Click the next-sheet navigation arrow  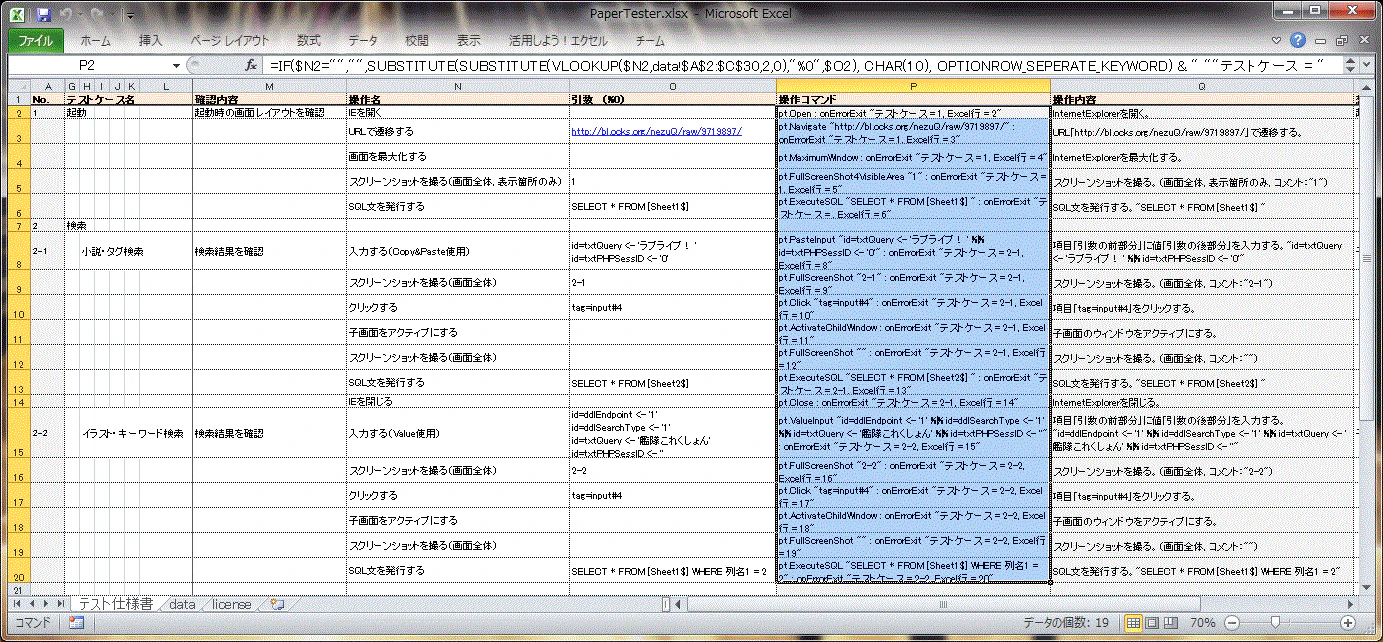pyautogui.click(x=45, y=604)
